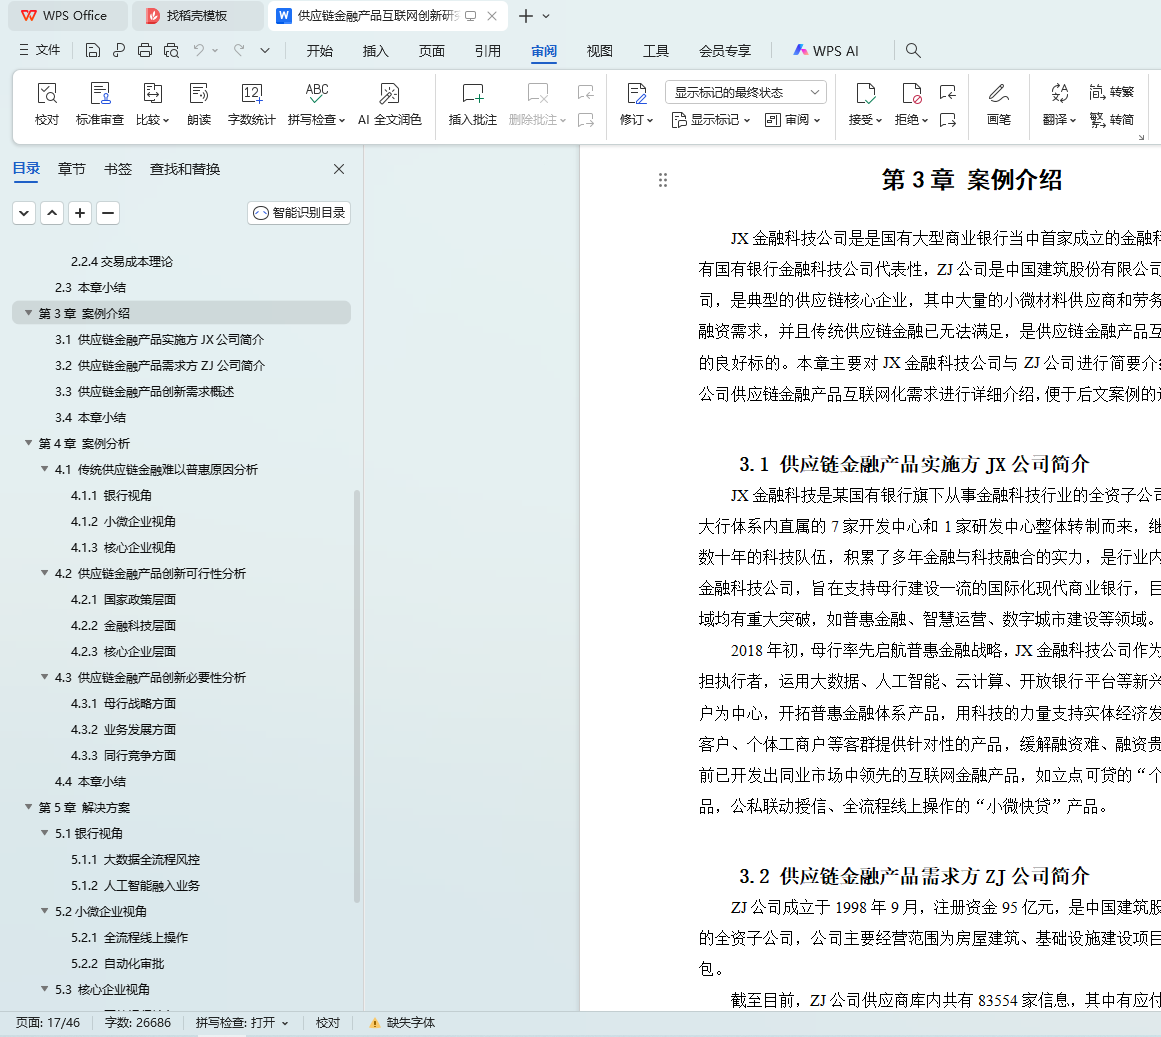Collapse the 4.1 传统供应链金融 outline node
1161x1037 pixels.
[x=44, y=469]
